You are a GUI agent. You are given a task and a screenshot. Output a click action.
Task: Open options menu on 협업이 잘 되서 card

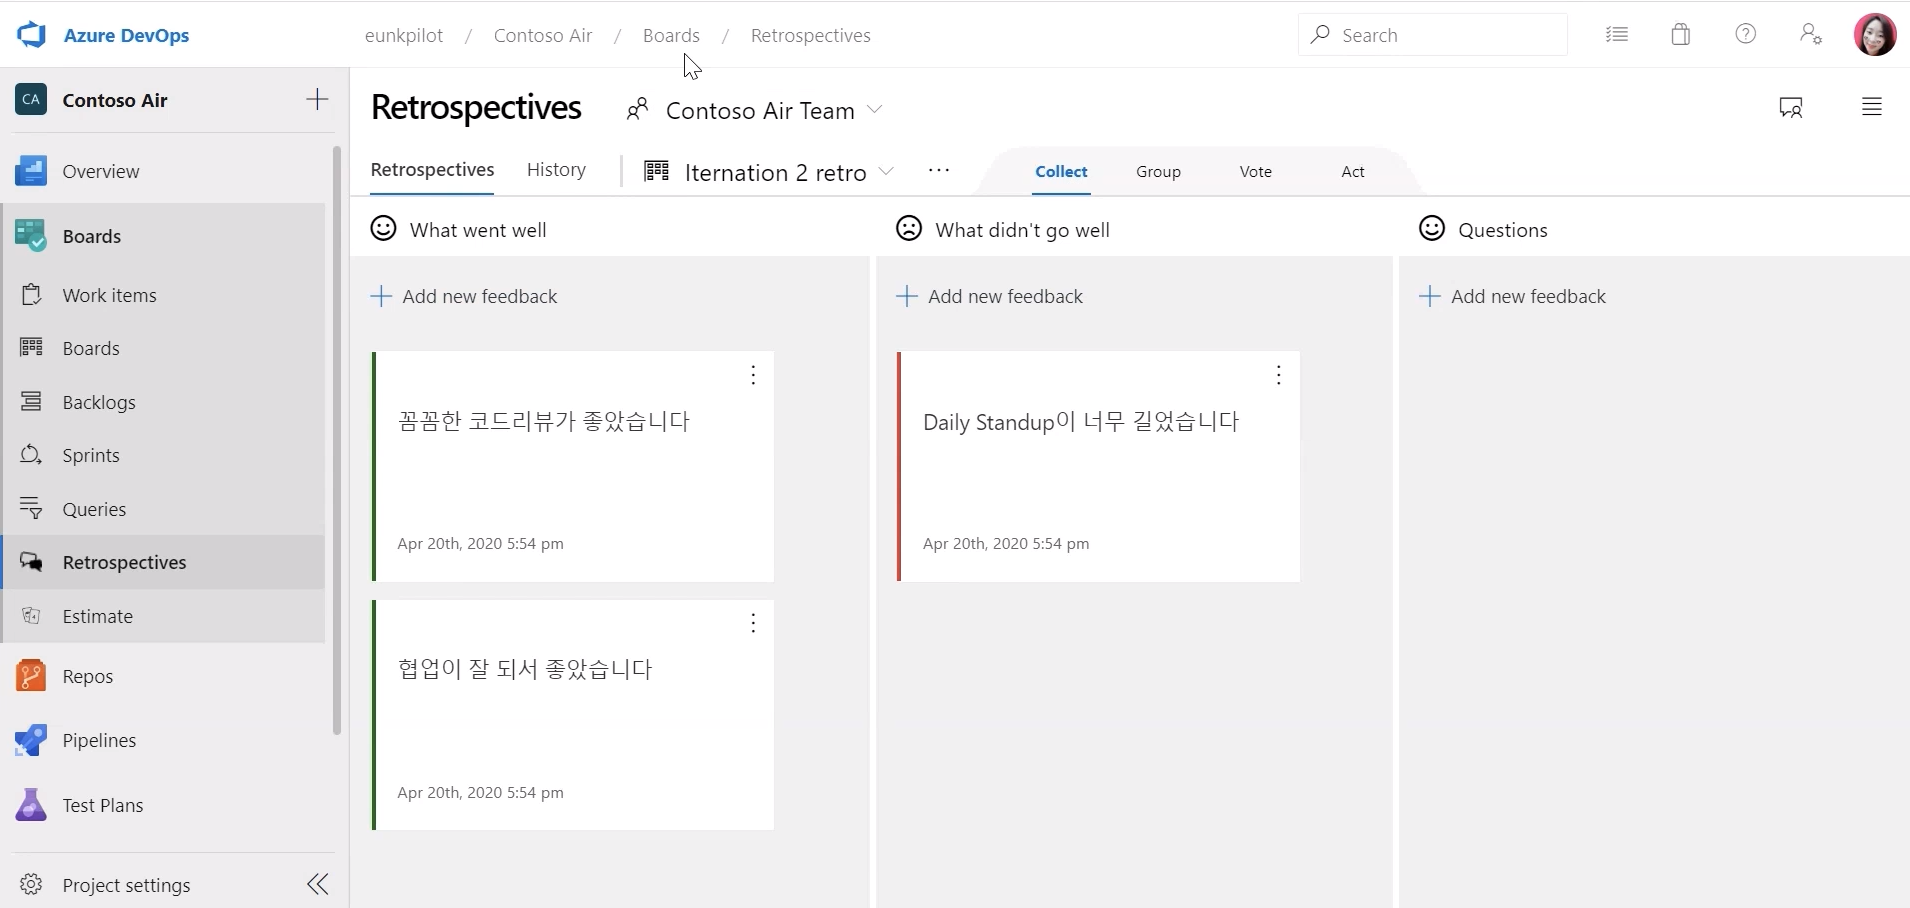click(x=753, y=624)
